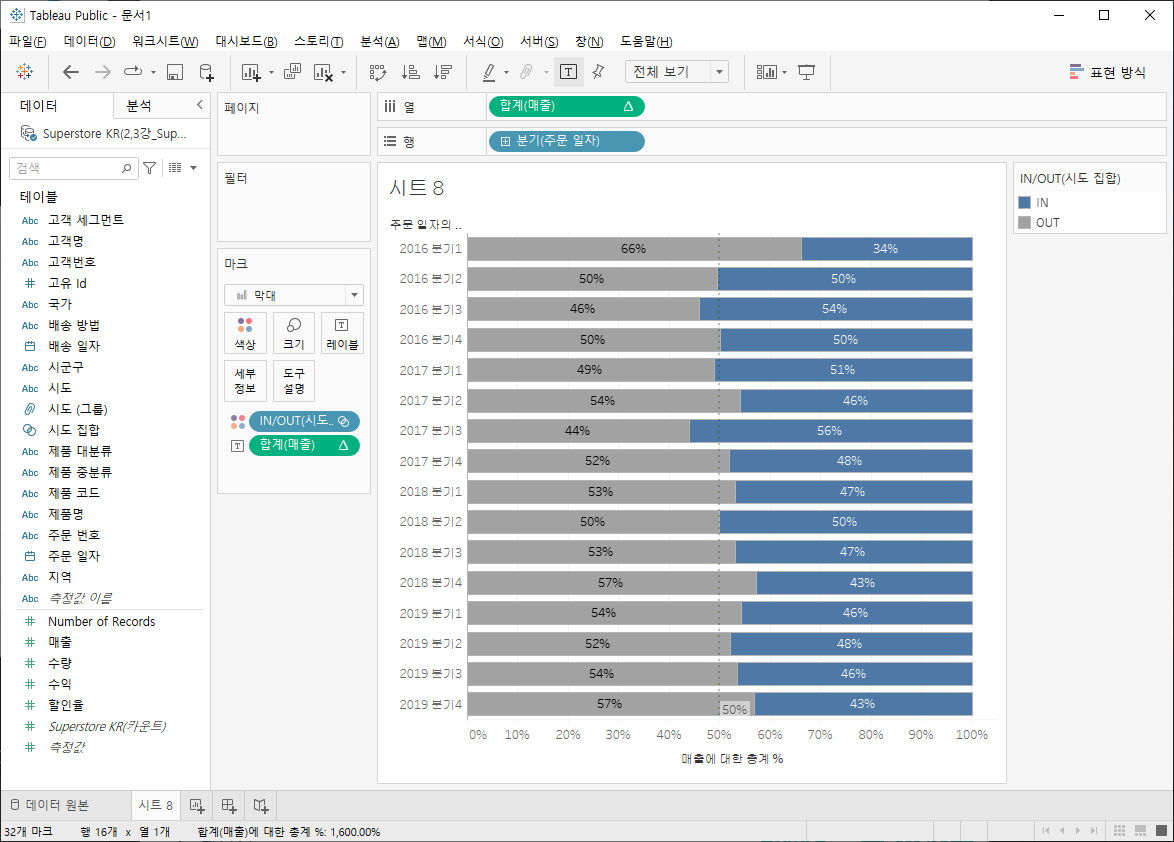Screen dimensions: 1174x842
Task: Click the Tableau start page logo icon
Action: tap(25, 72)
